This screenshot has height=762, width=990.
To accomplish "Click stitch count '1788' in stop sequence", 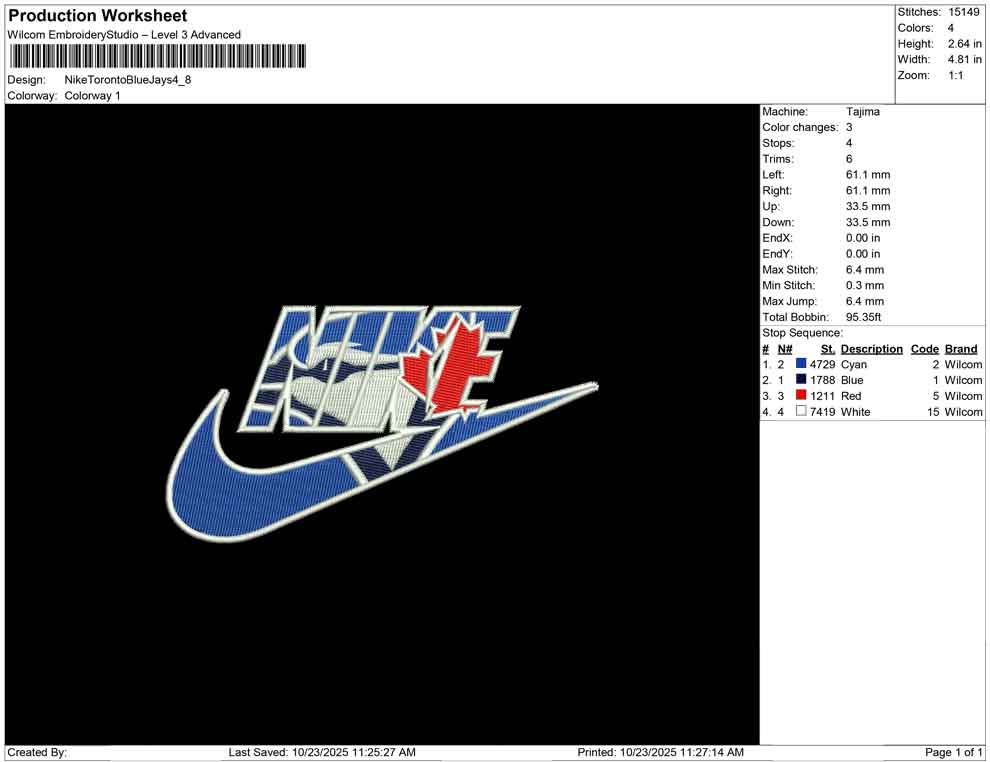I will 823,380.
